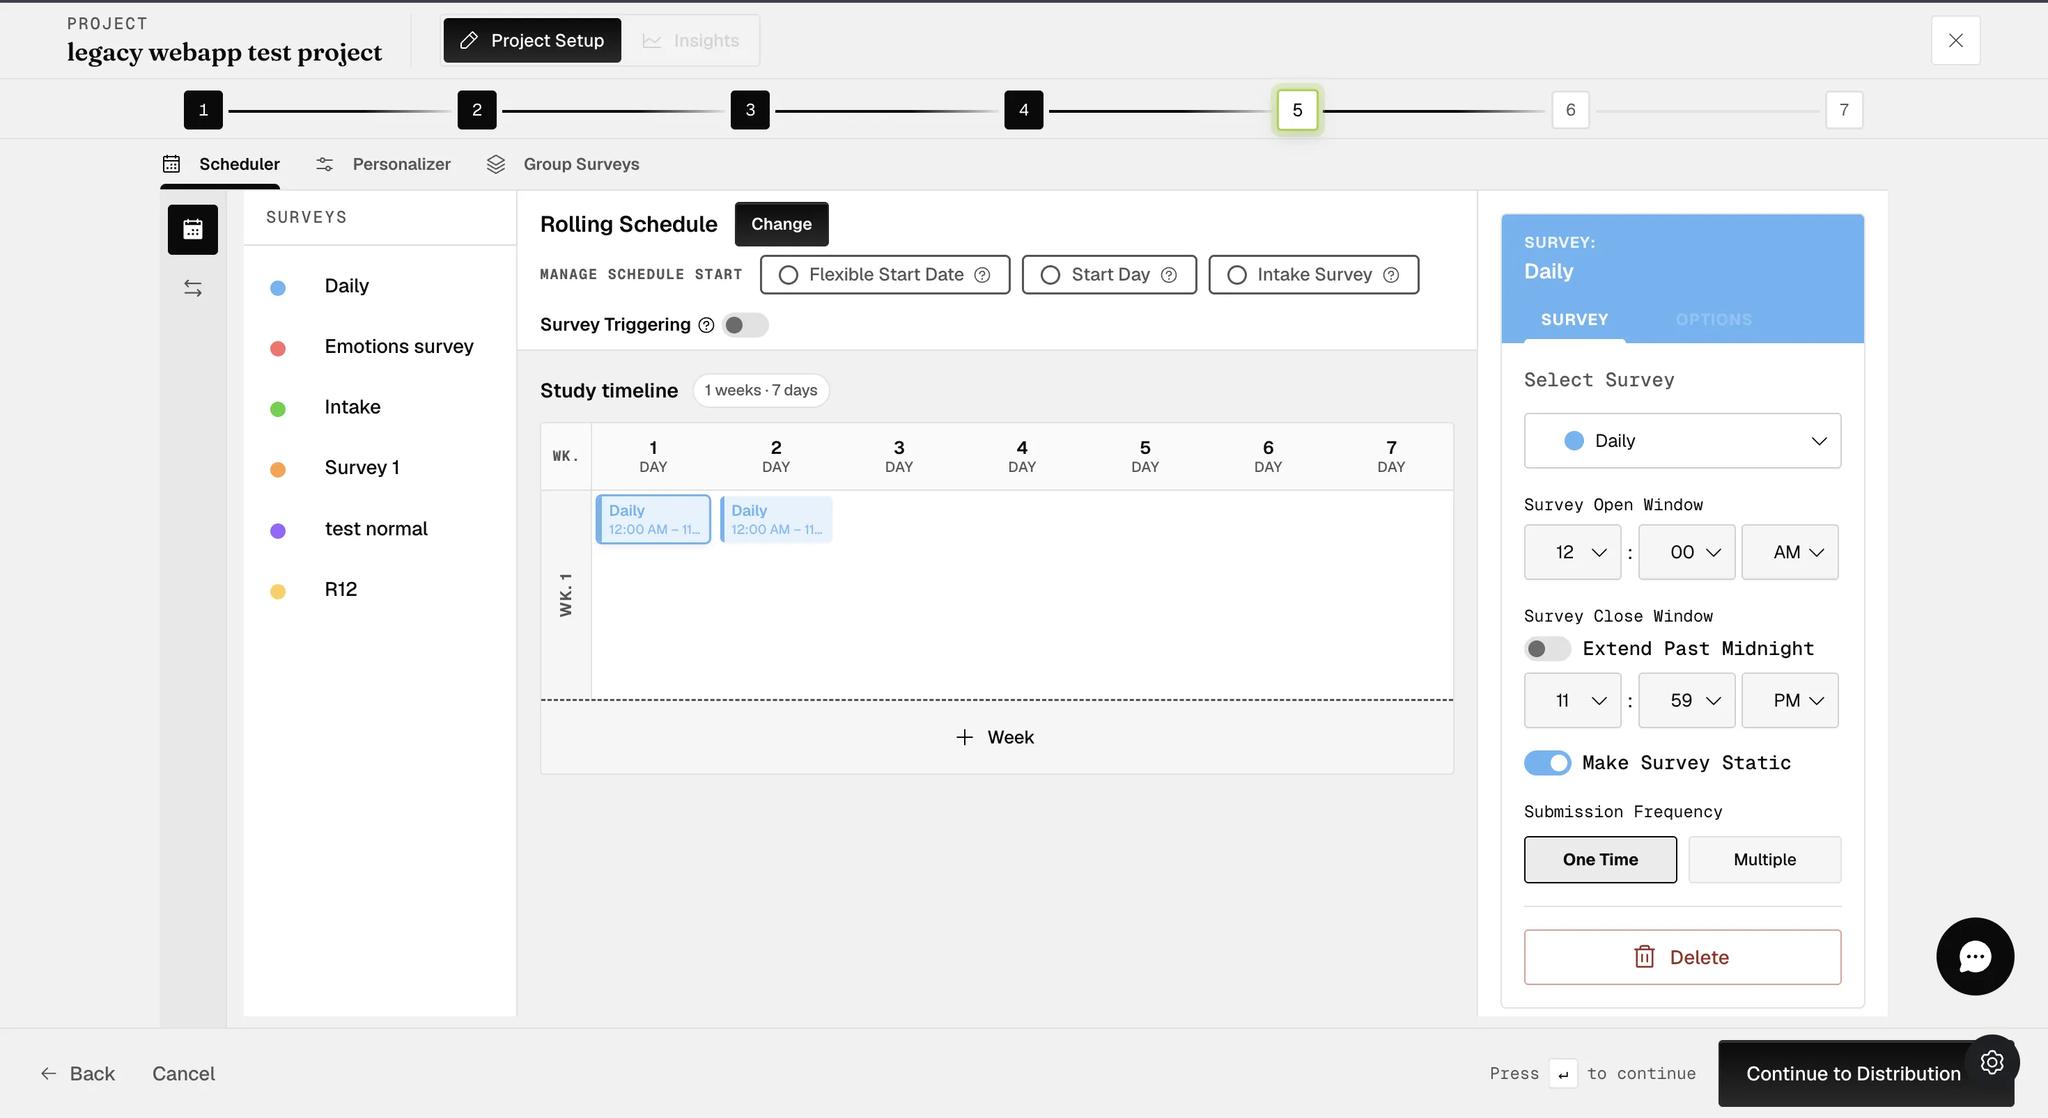The image size is (2048, 1118).
Task: Click the settings gear icon
Action: pyautogui.click(x=1992, y=1062)
